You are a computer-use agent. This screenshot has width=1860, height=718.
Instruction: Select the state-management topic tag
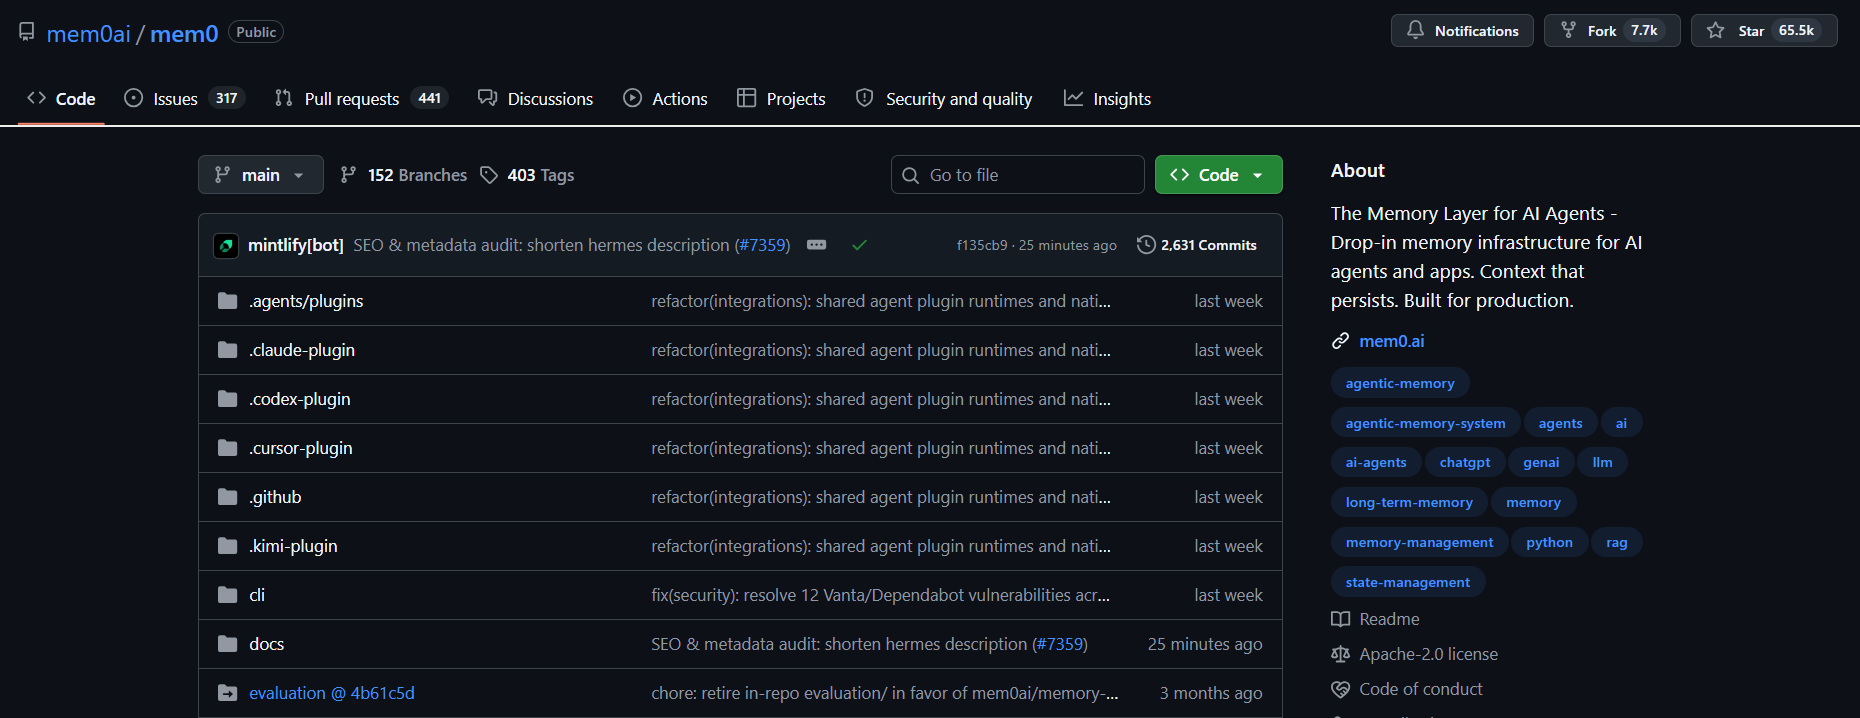[1408, 582]
